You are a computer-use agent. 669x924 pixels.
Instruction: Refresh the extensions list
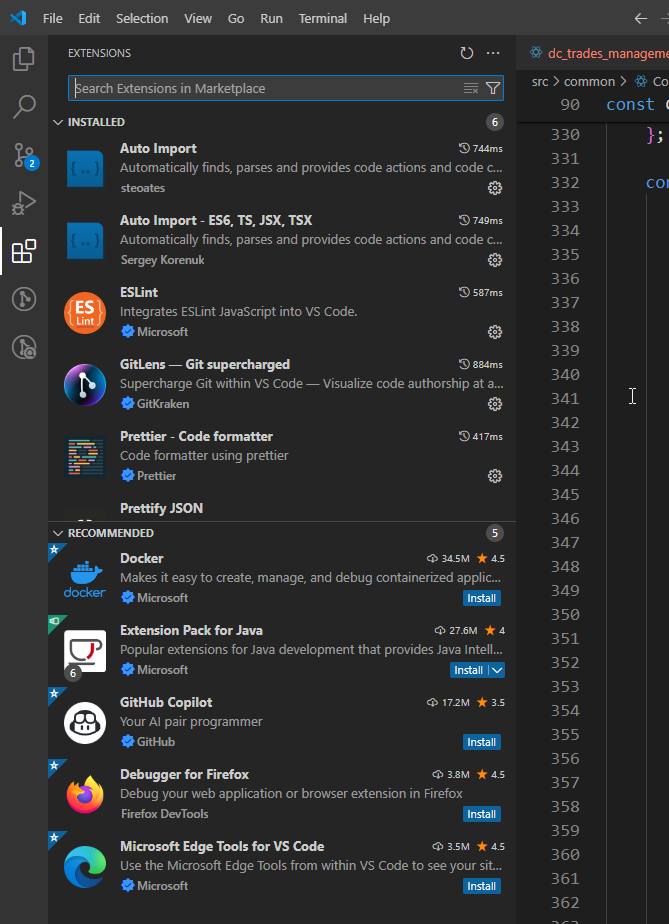(467, 53)
